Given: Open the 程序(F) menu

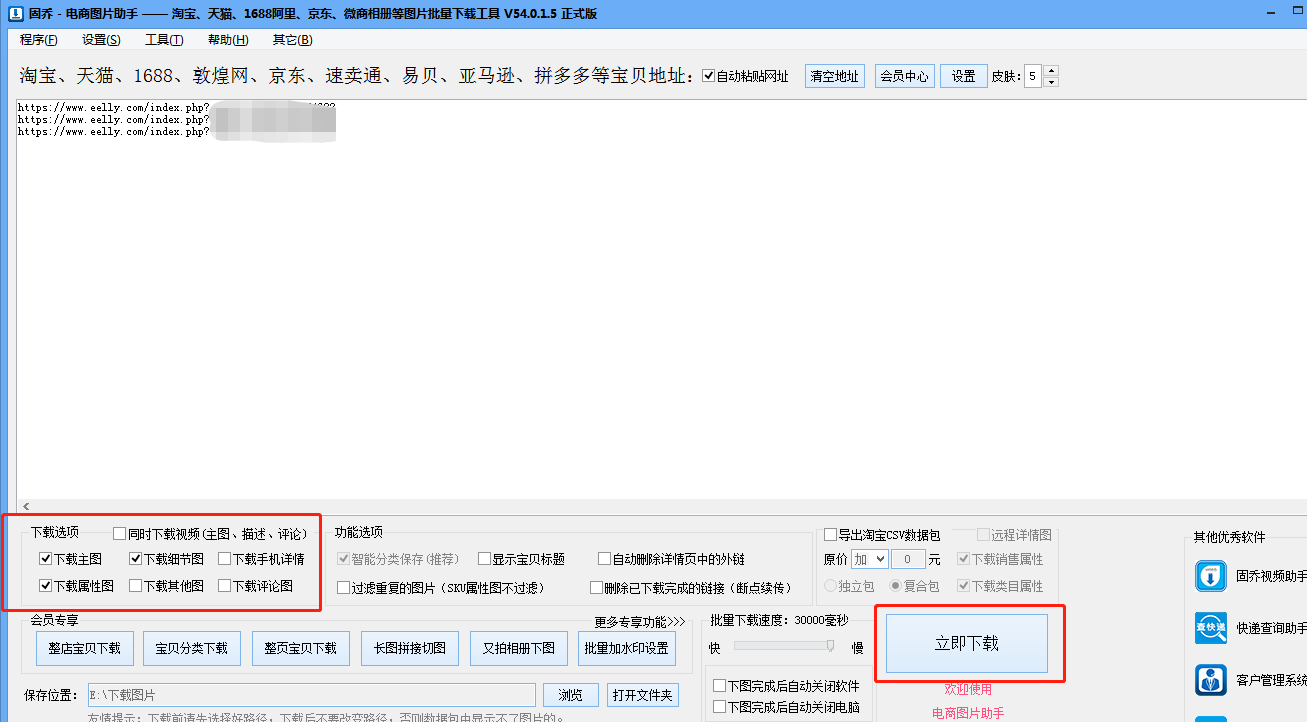Looking at the screenshot, I should click(38, 40).
